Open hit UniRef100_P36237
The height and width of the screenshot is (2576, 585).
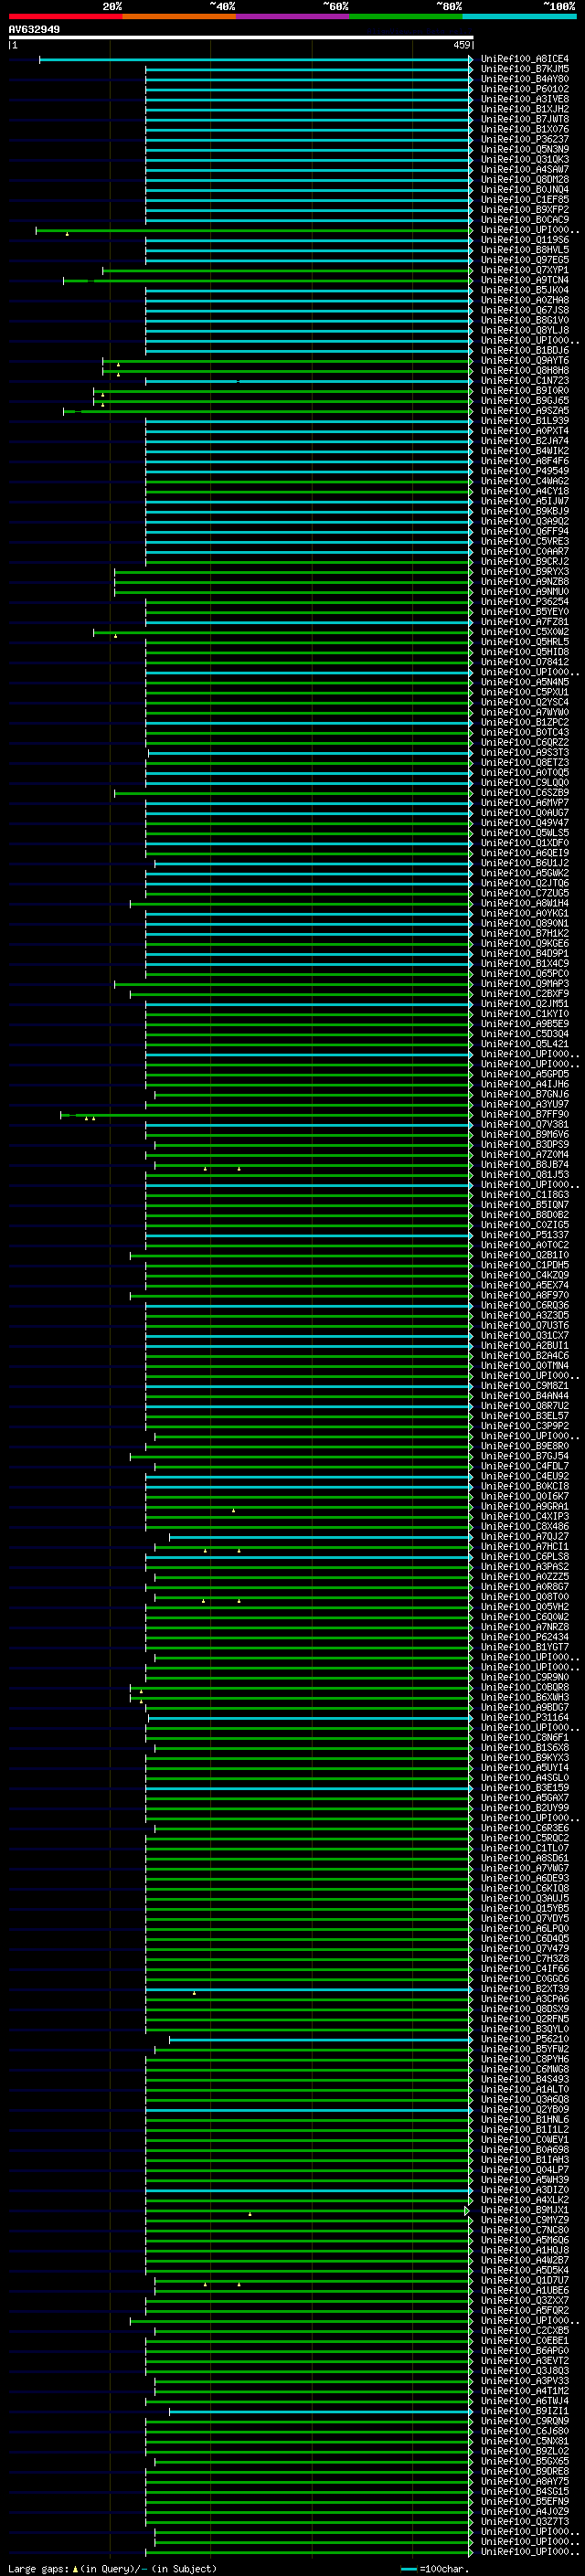(x=525, y=139)
